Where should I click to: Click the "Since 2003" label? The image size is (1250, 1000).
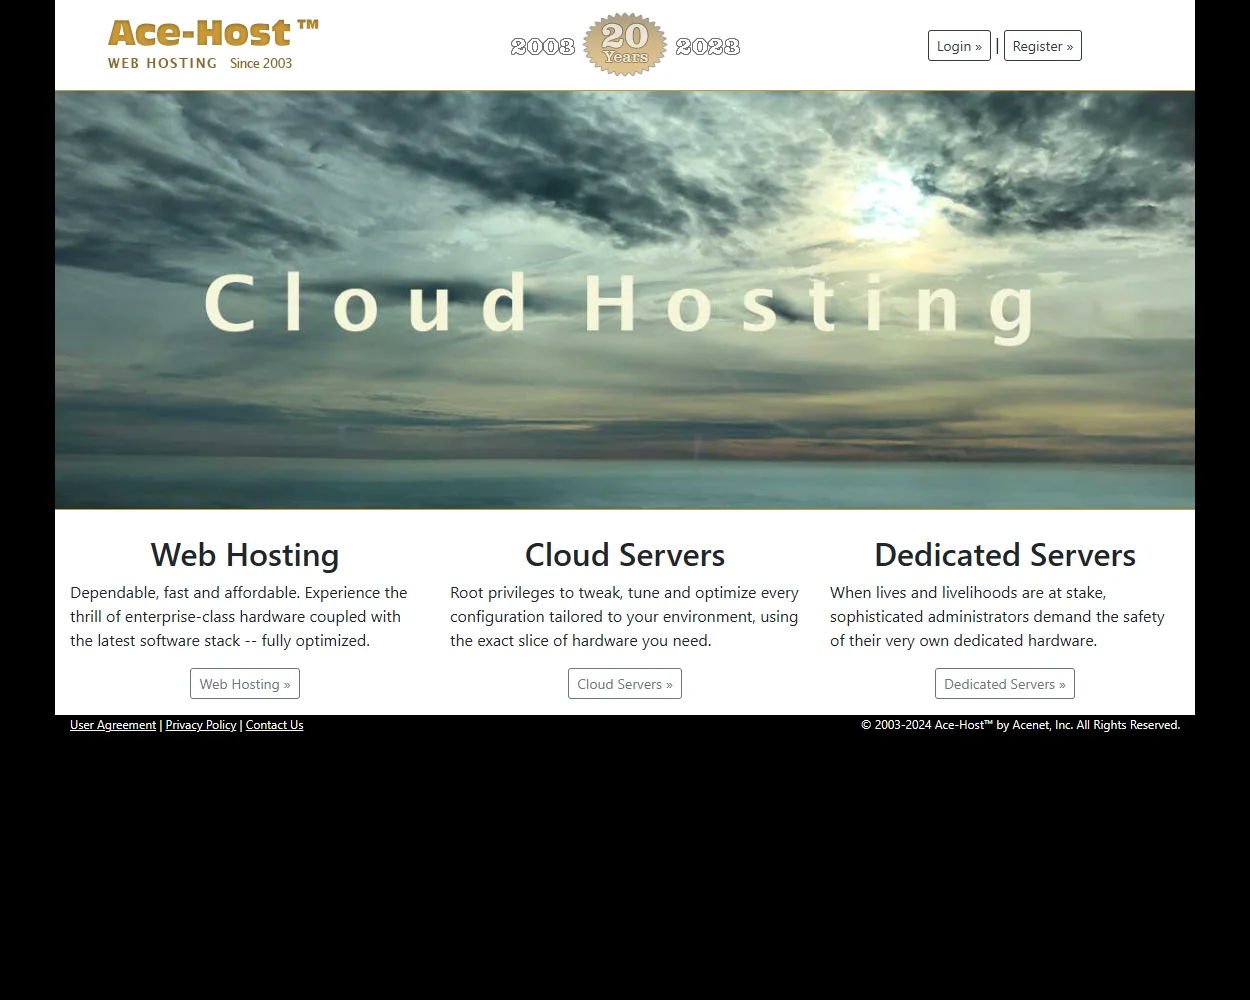click(260, 63)
